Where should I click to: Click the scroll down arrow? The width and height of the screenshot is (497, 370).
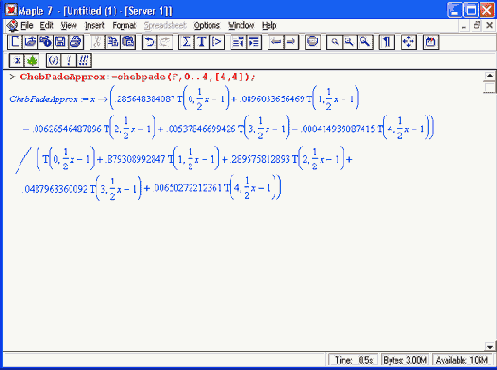(489, 347)
